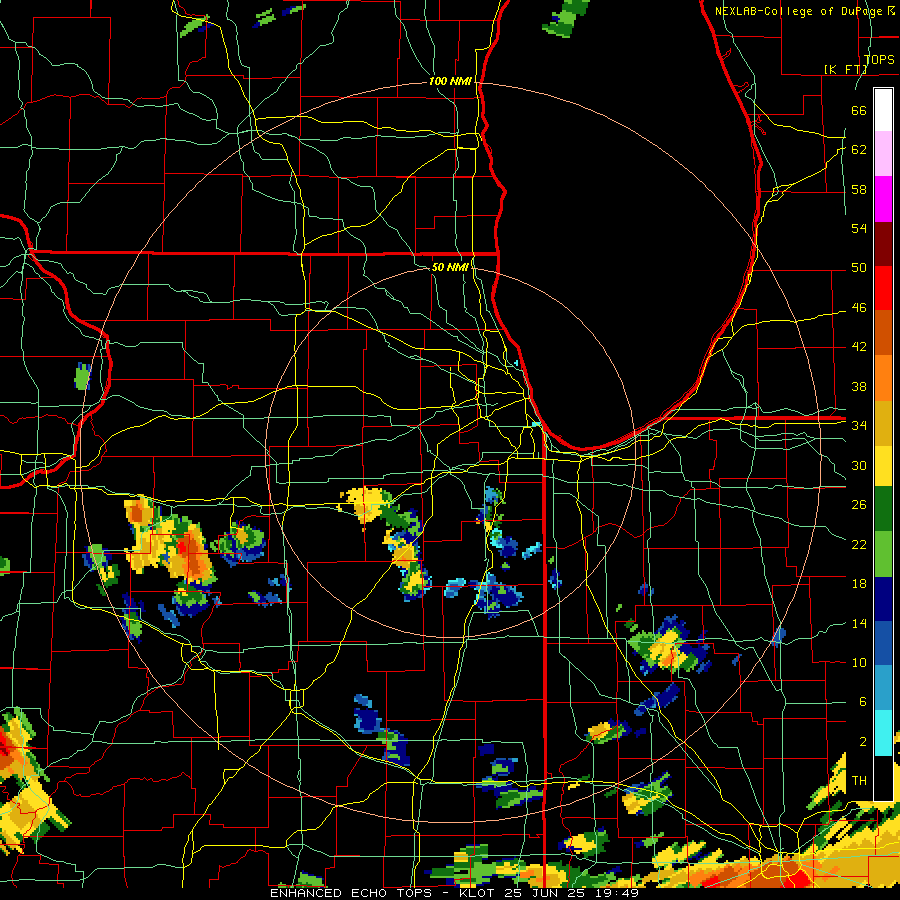
Task: Select the "26" legend value
Action: click(x=859, y=505)
